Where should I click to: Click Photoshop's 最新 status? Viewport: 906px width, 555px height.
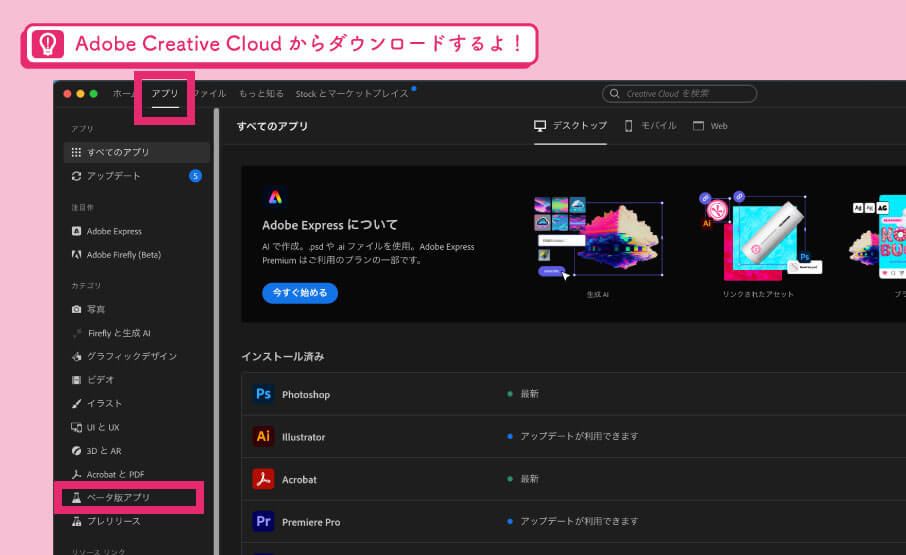(529, 394)
